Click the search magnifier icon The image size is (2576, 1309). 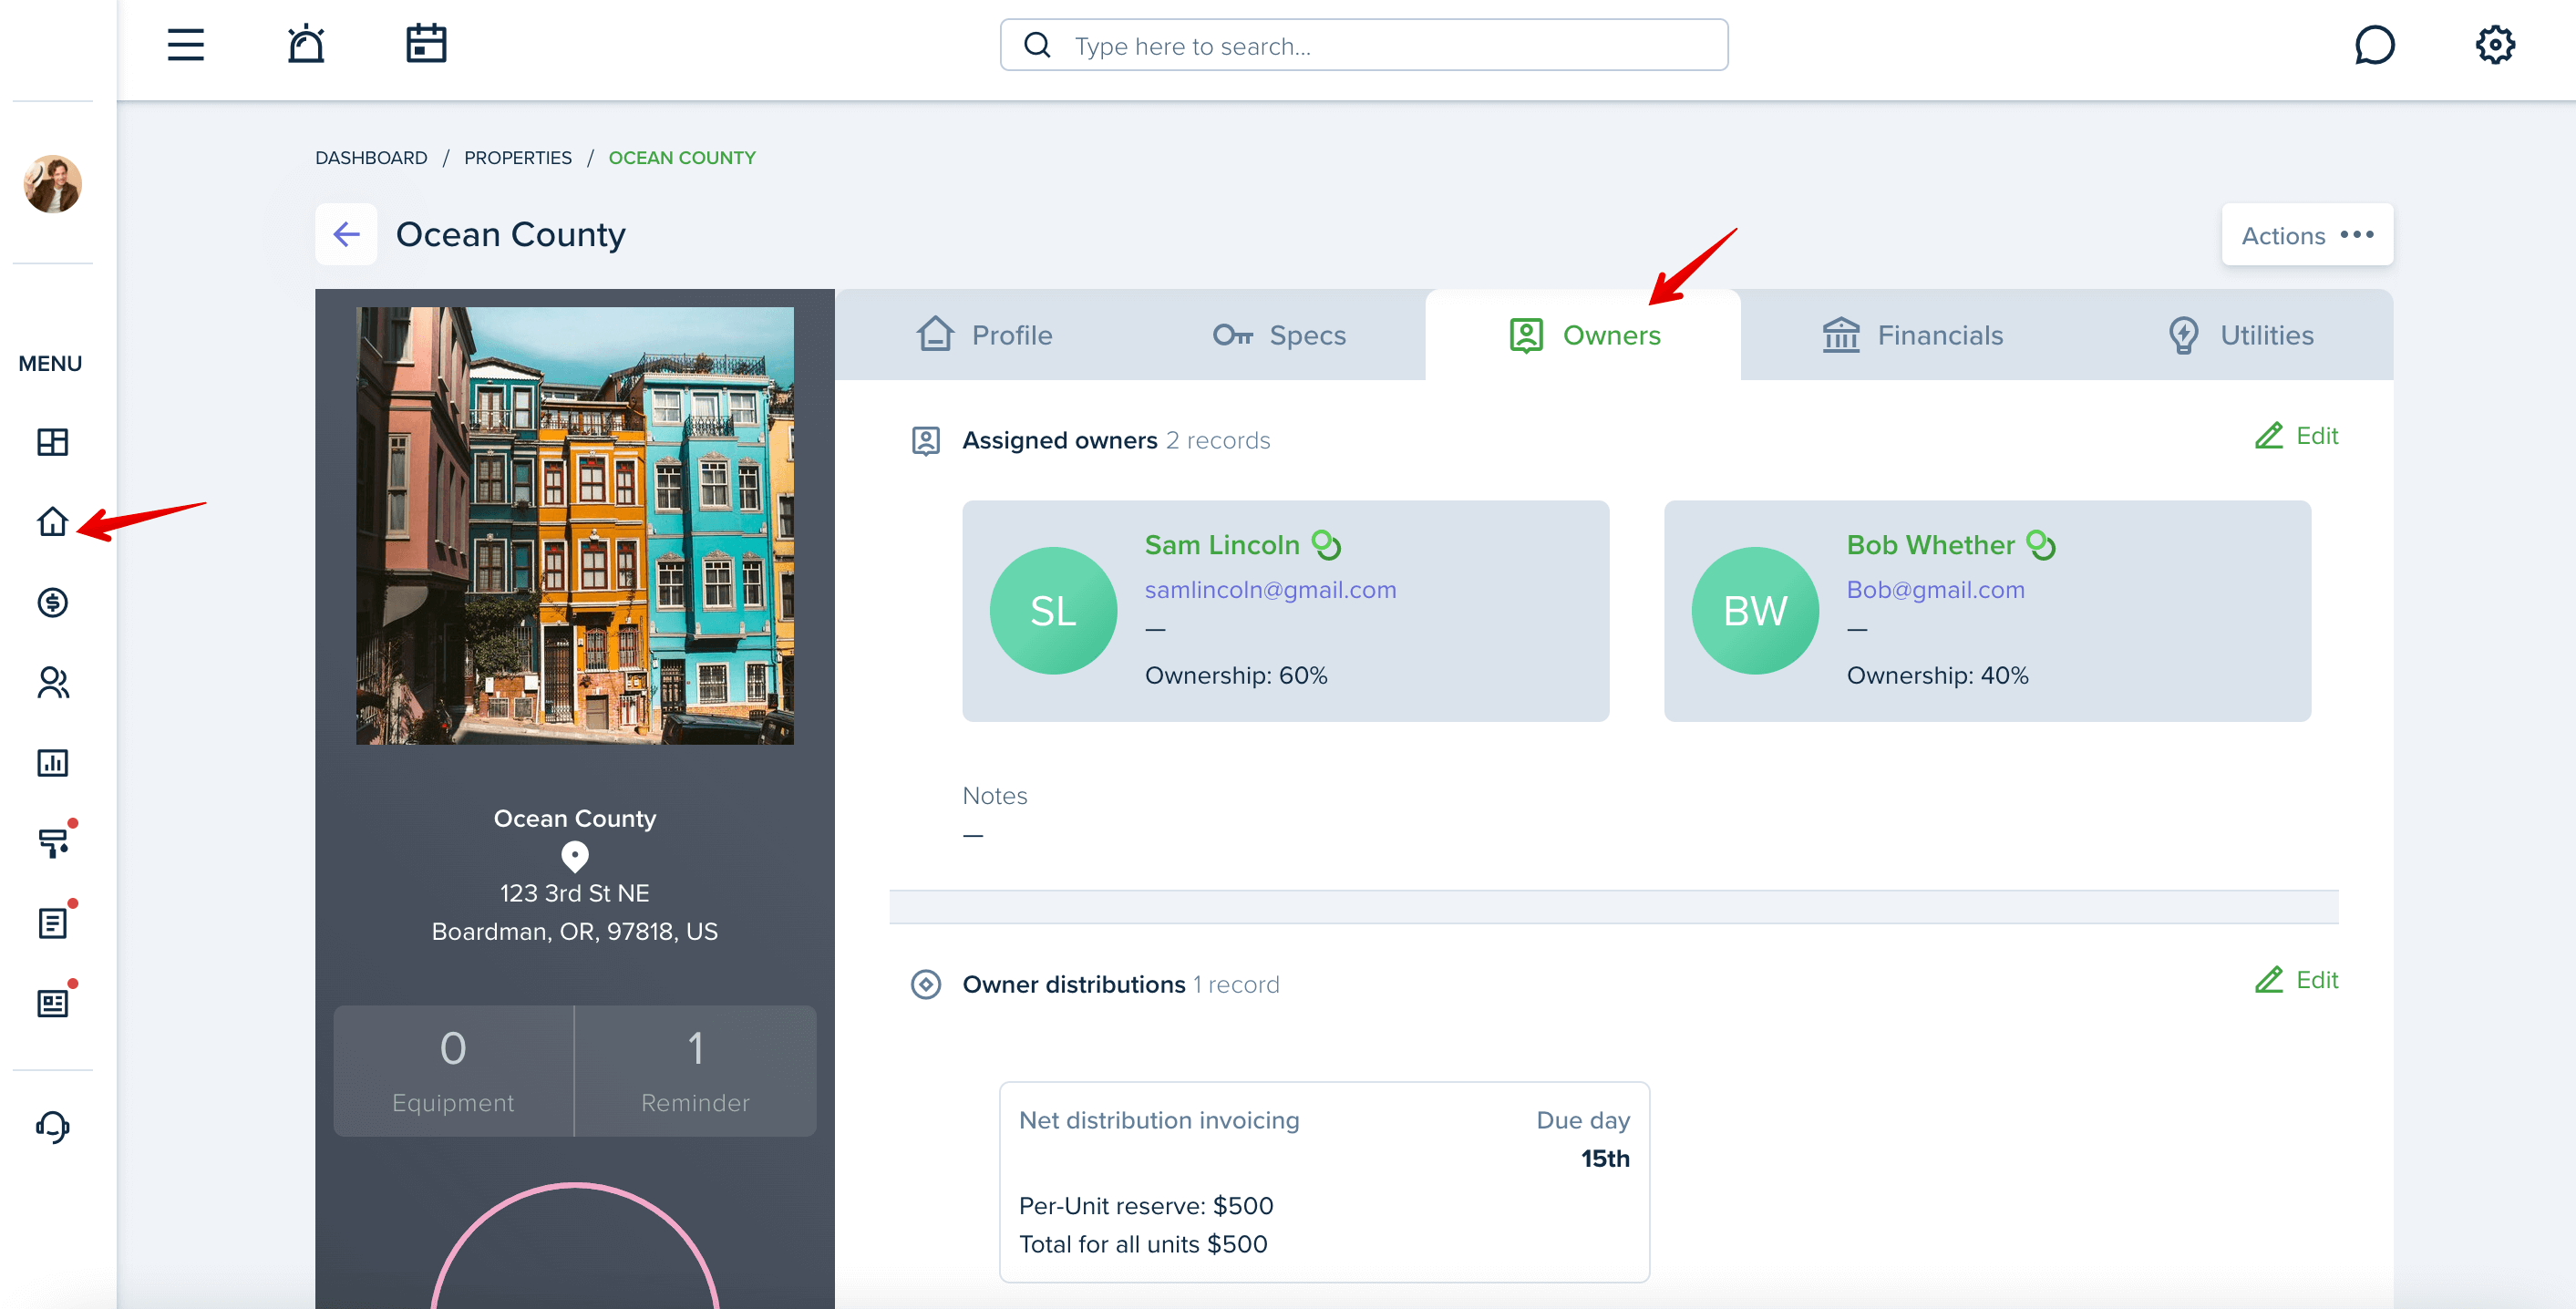[x=1037, y=45]
